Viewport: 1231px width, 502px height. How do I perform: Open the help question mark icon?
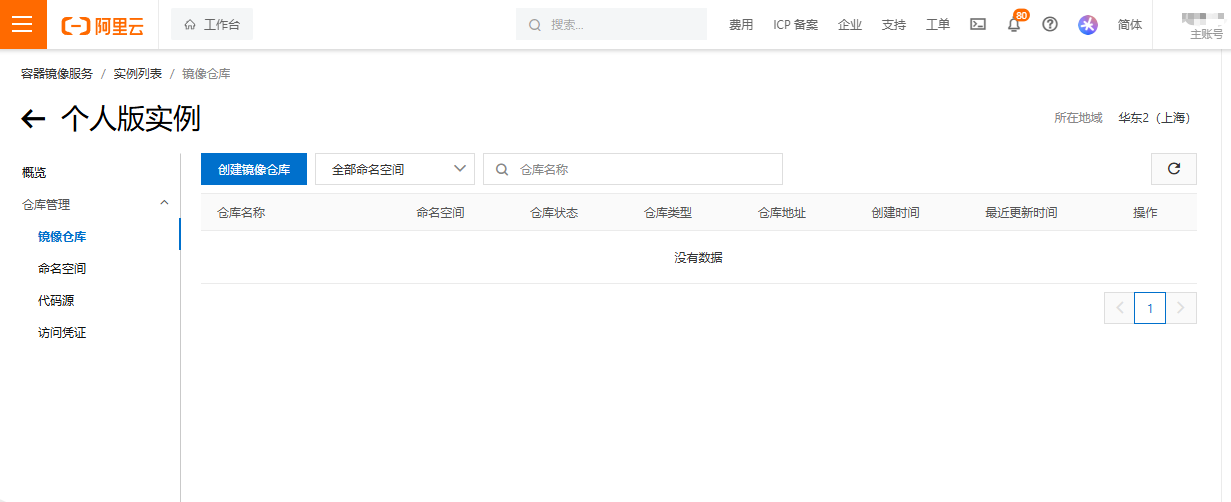pos(1050,24)
